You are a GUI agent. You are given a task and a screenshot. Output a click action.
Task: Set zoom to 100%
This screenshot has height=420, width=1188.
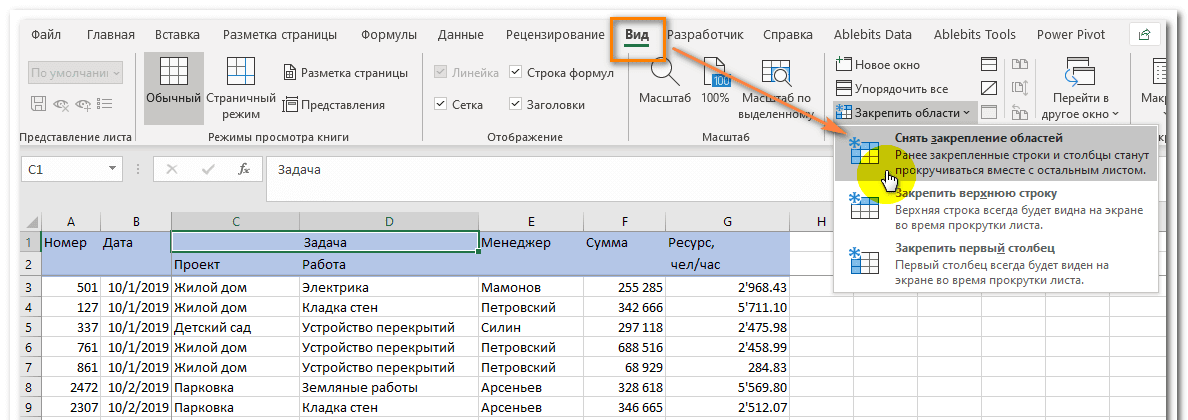714,81
